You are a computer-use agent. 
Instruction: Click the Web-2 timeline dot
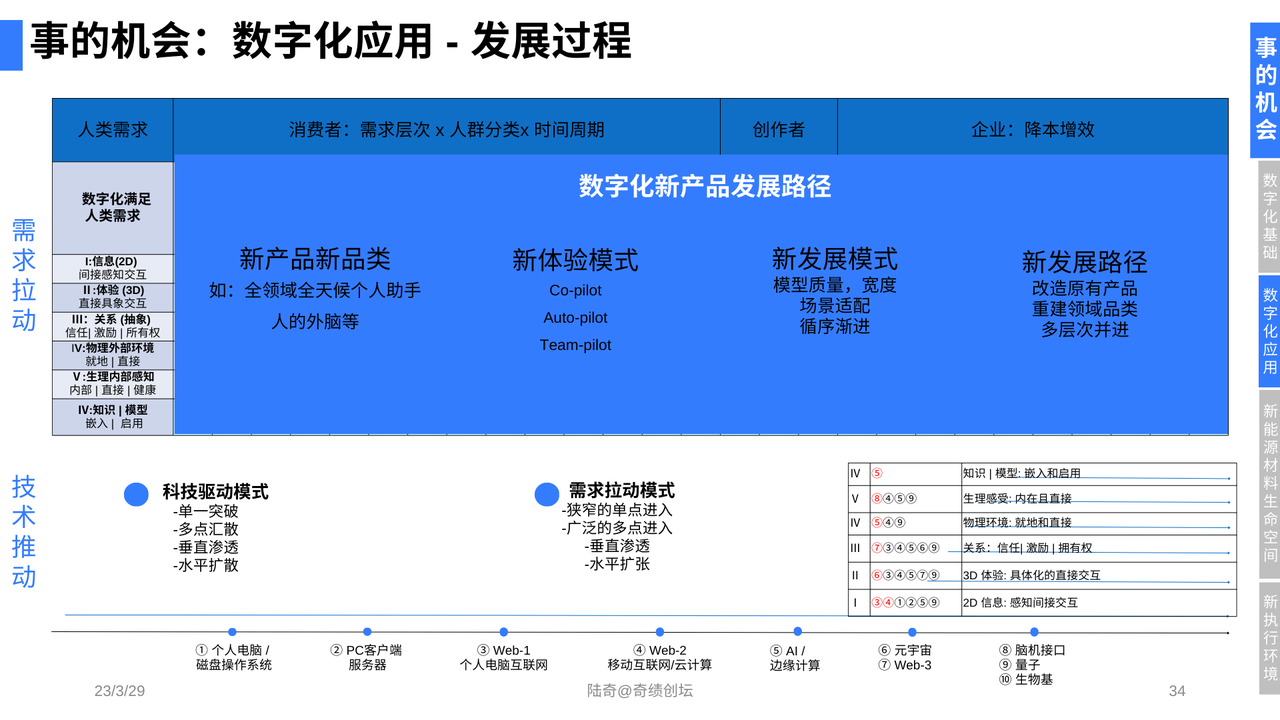point(660,632)
